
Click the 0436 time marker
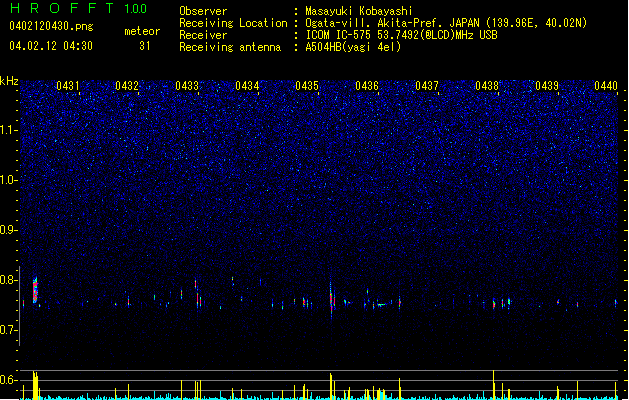[367, 86]
